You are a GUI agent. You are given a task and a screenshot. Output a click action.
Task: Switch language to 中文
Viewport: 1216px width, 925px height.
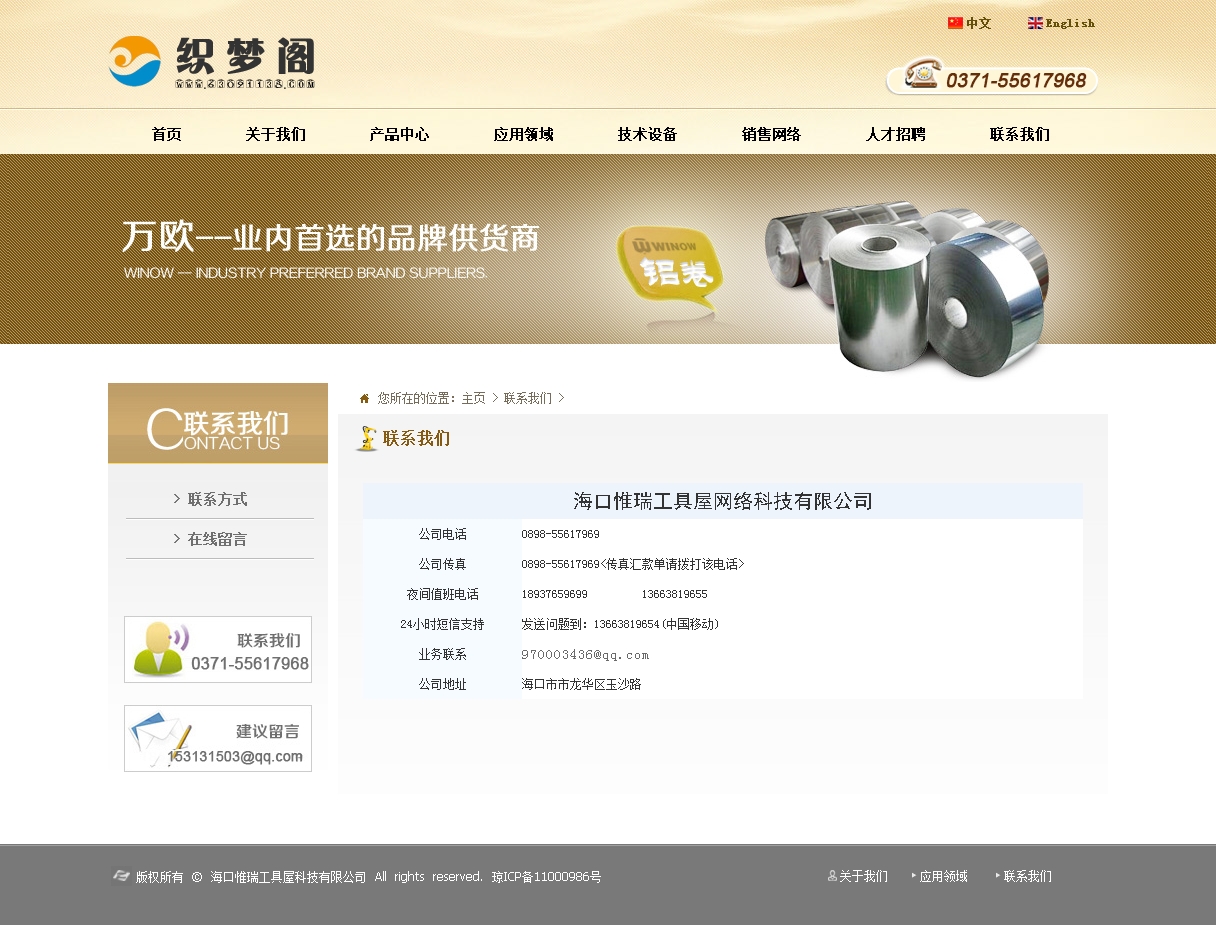coord(978,23)
